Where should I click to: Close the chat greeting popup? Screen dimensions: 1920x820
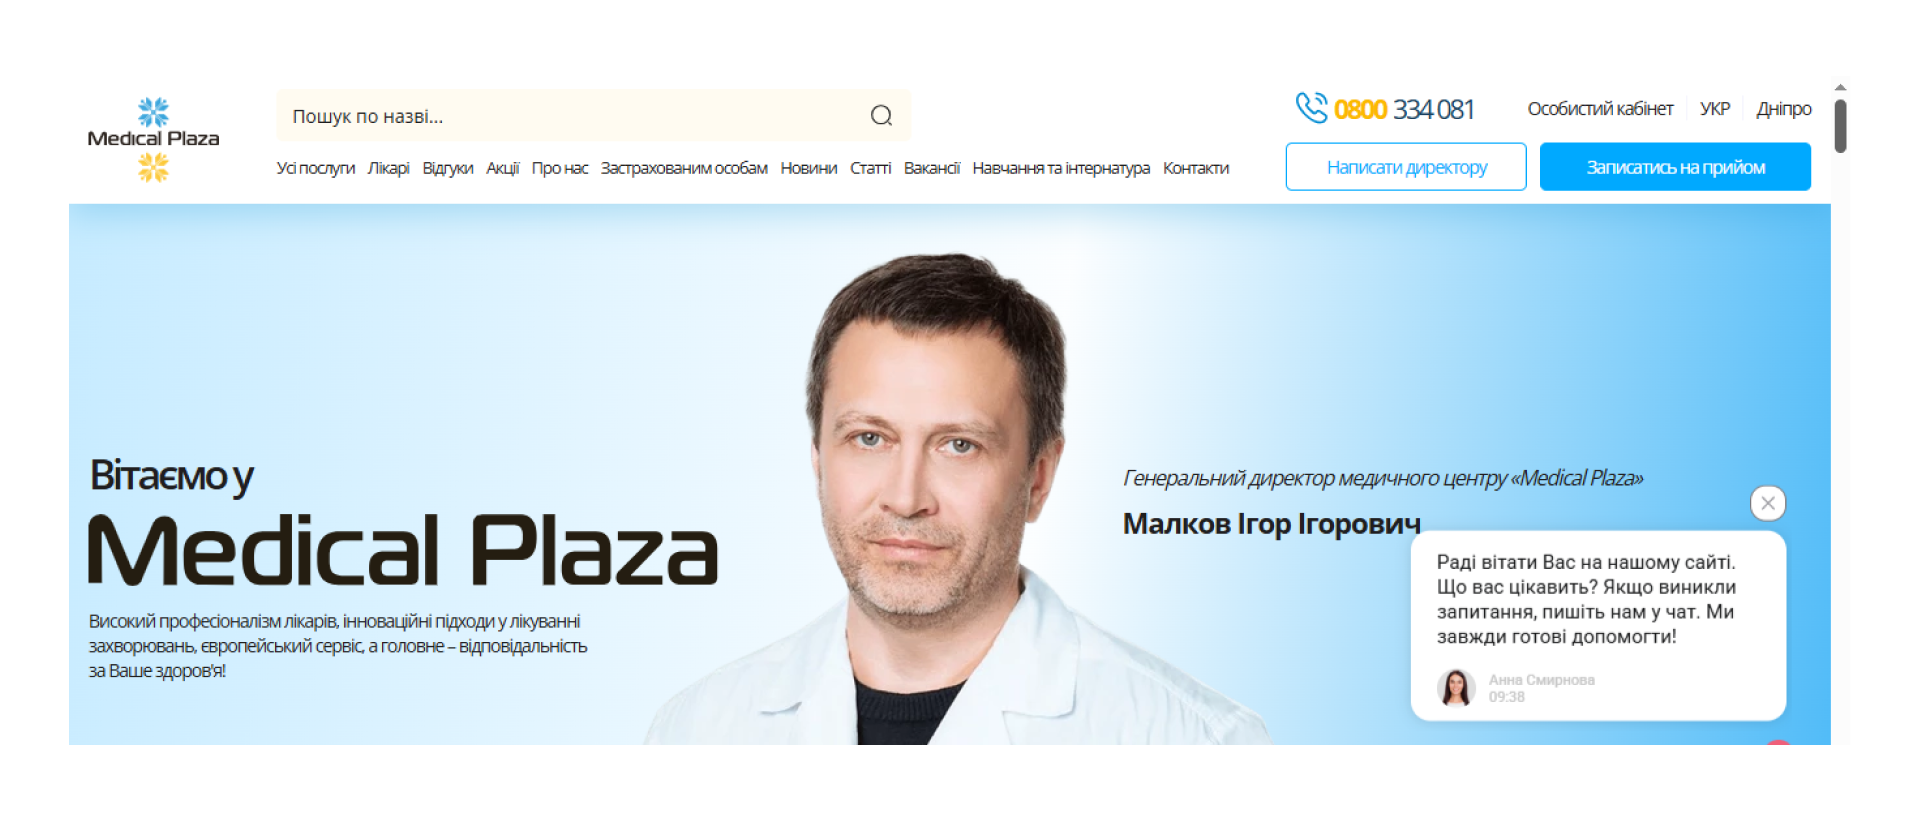point(1768,503)
